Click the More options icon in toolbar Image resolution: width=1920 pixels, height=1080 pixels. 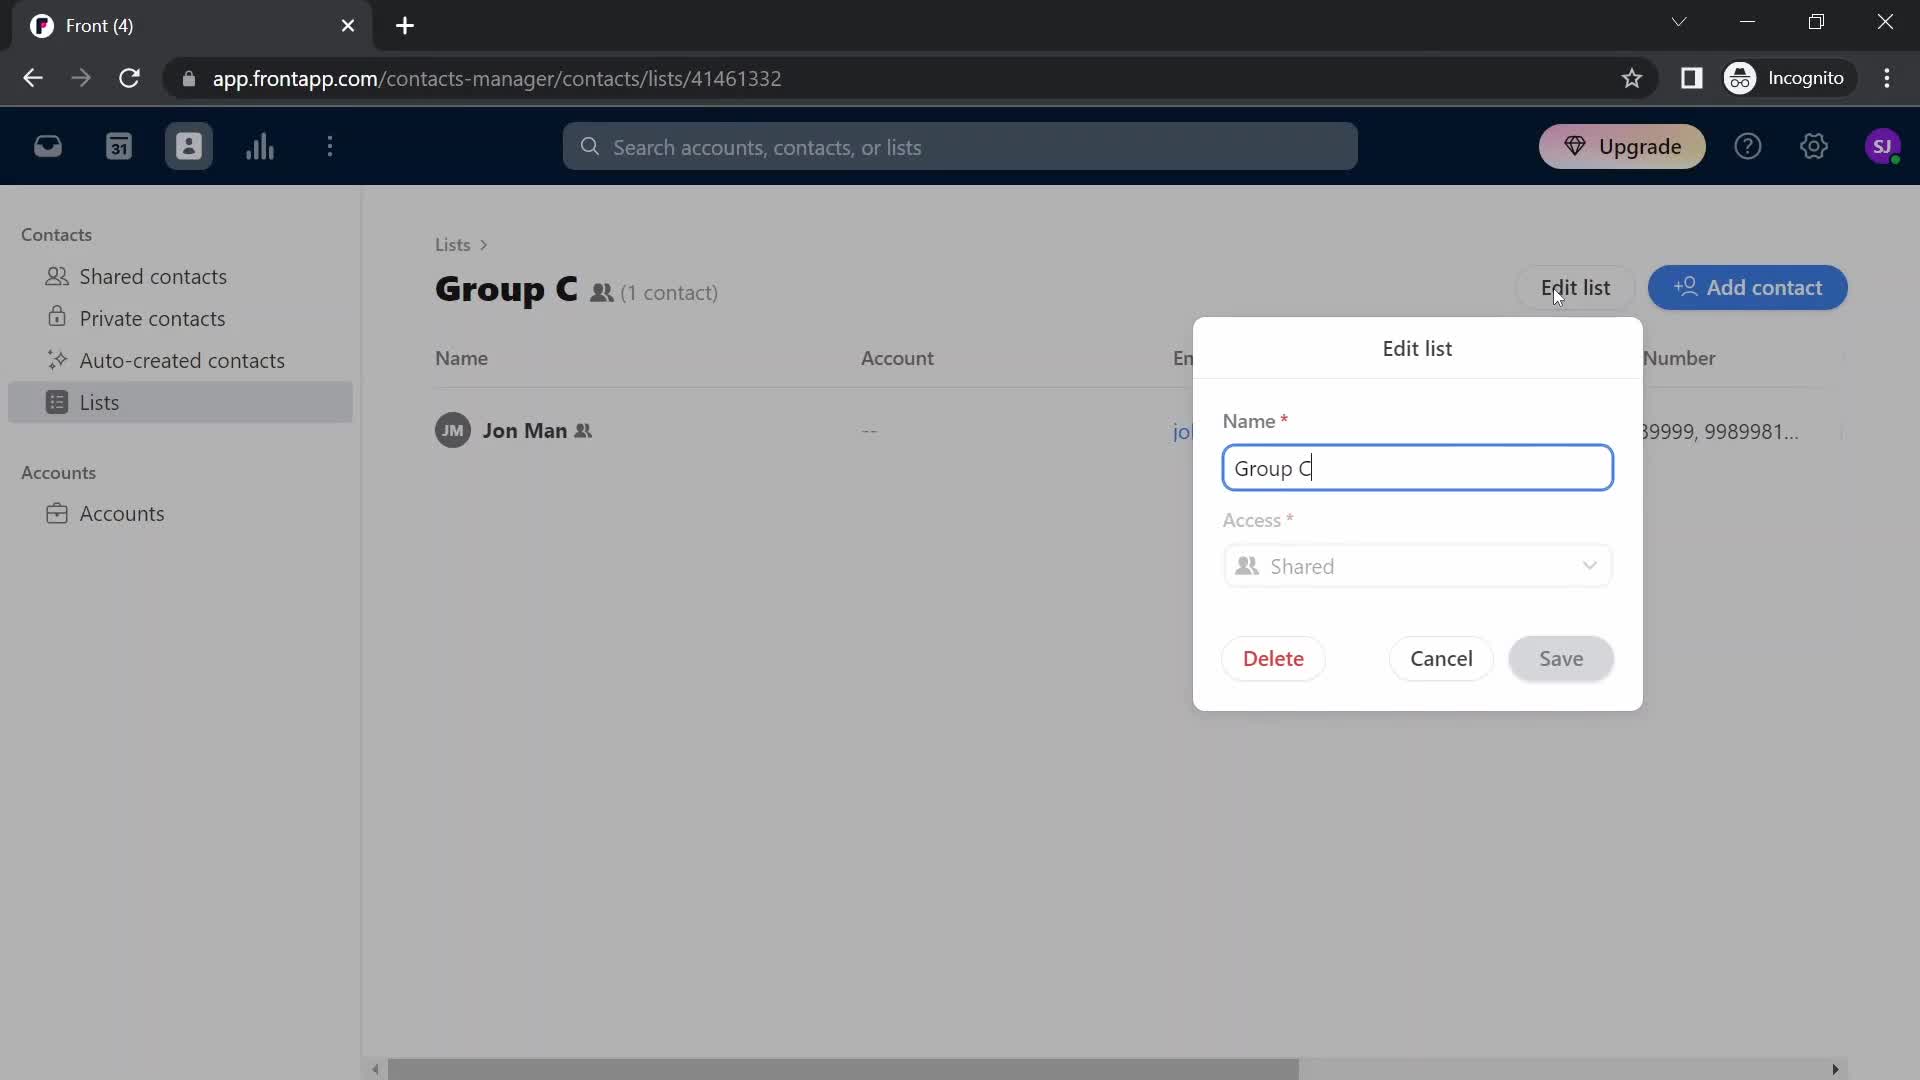(330, 146)
